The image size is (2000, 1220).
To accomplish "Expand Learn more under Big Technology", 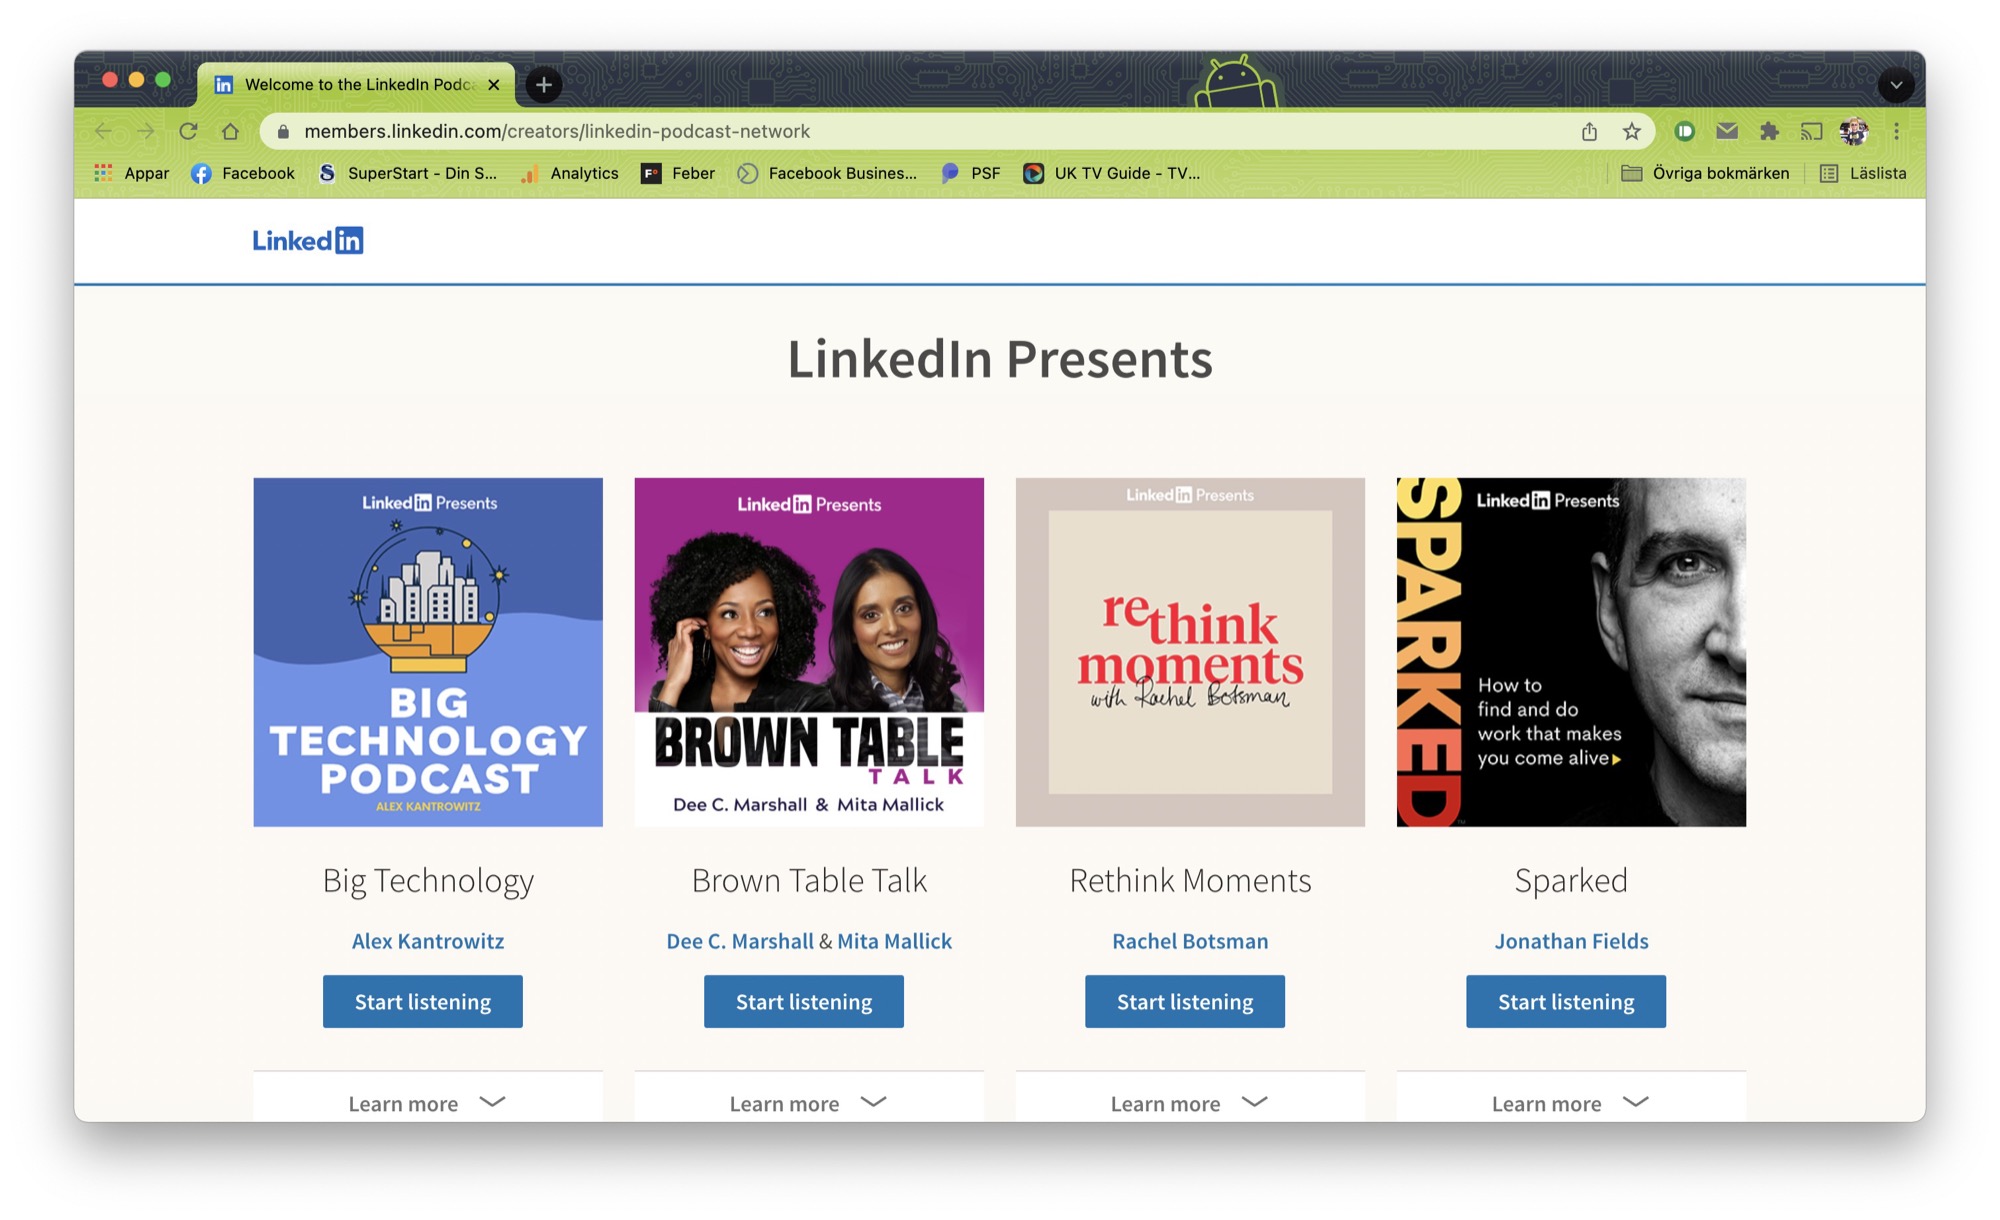I will (427, 1103).
